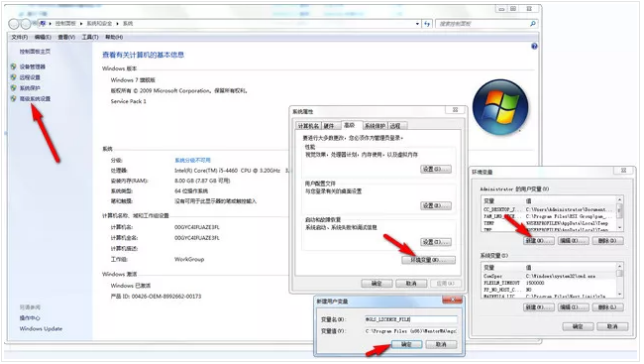
Task: Click the user variables list scrollbar
Action: tap(619, 214)
